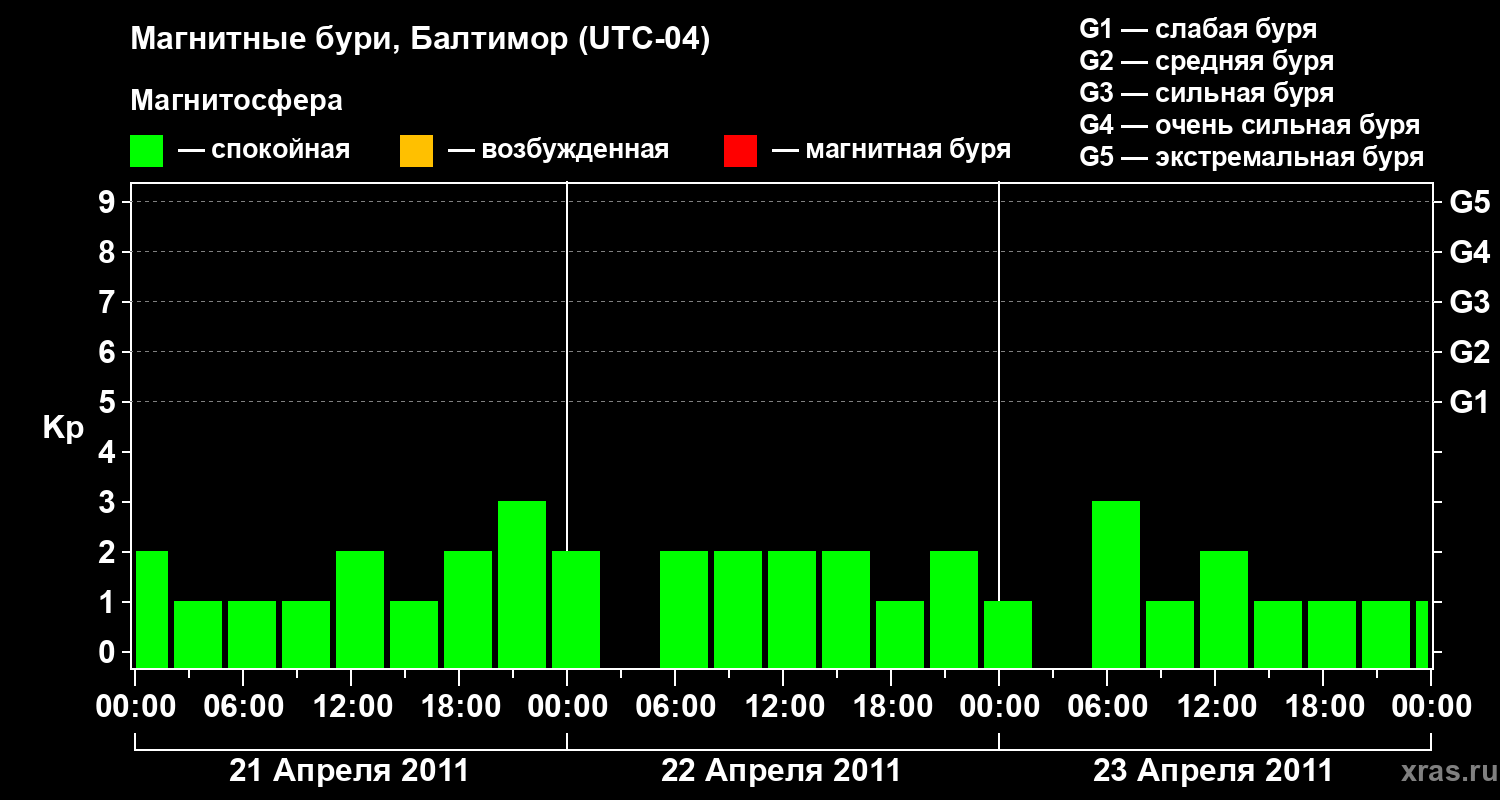Click the '12:00' tick label for 21 April

[351, 707]
